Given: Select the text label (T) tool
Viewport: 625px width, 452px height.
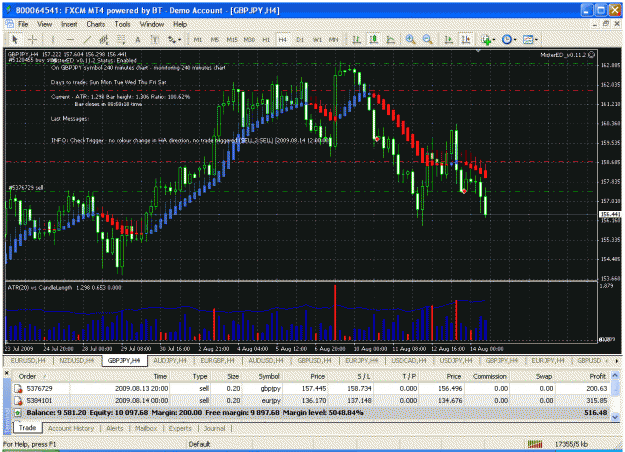Looking at the screenshot, I should [x=155, y=39].
